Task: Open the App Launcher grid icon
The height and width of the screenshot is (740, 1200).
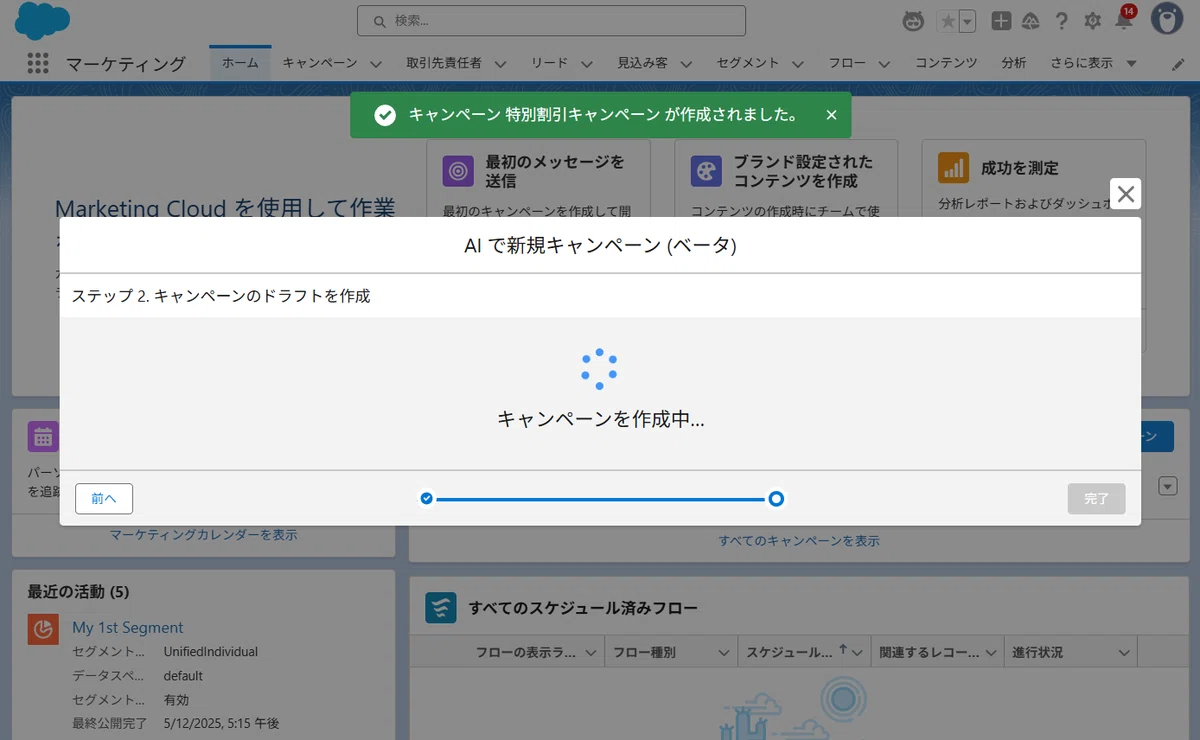Action: click(38, 63)
